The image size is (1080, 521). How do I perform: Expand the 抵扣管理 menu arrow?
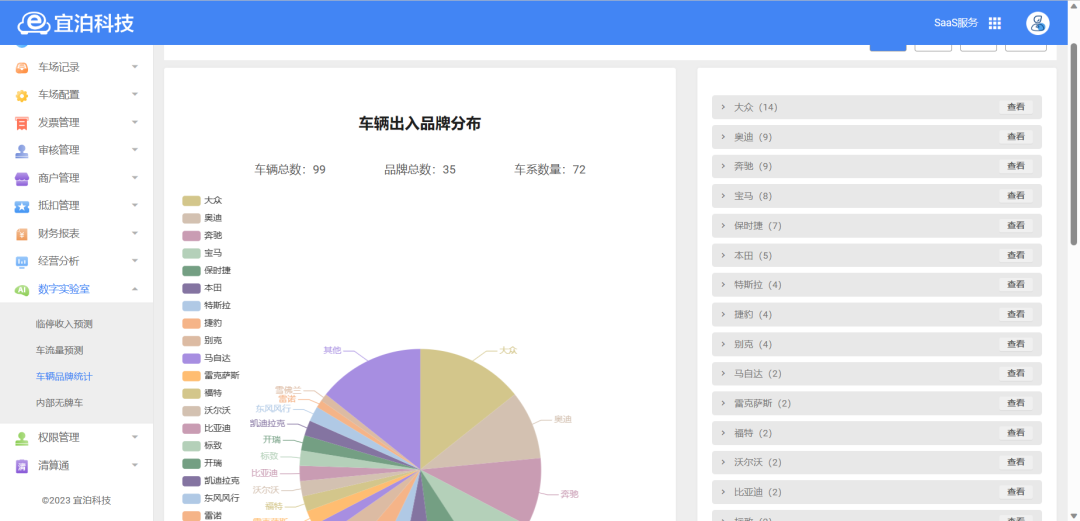tap(135, 205)
